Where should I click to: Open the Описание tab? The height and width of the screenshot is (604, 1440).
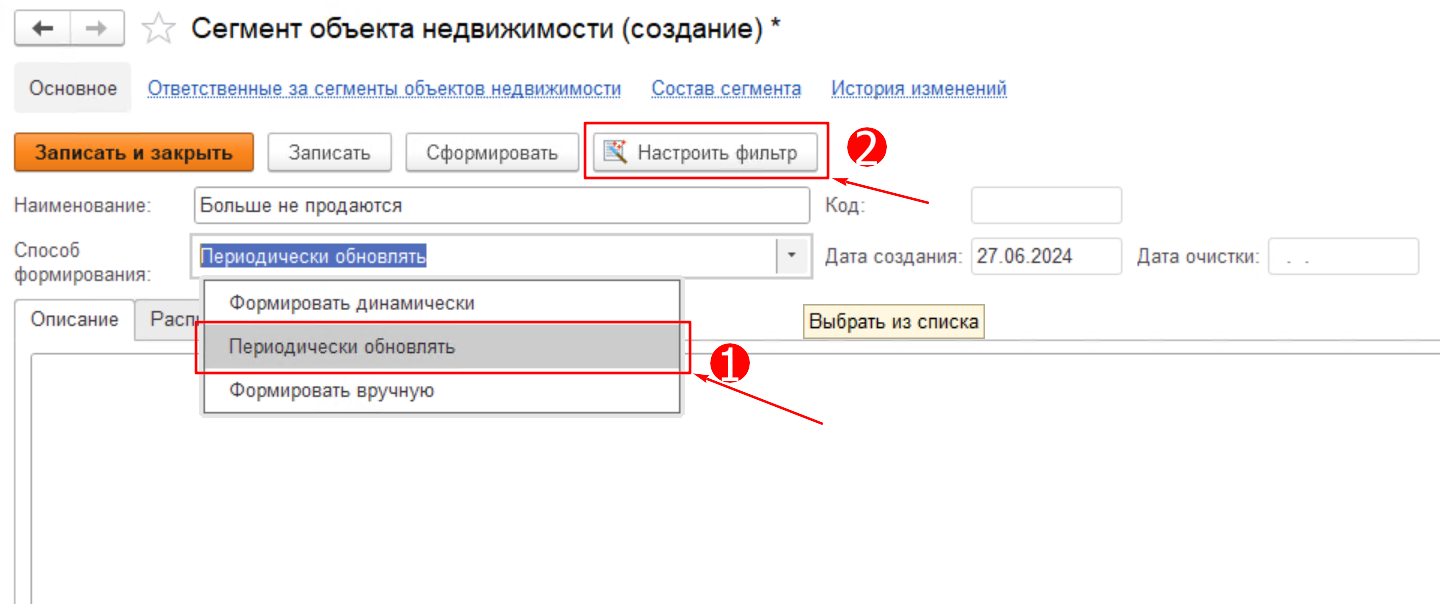click(x=75, y=319)
